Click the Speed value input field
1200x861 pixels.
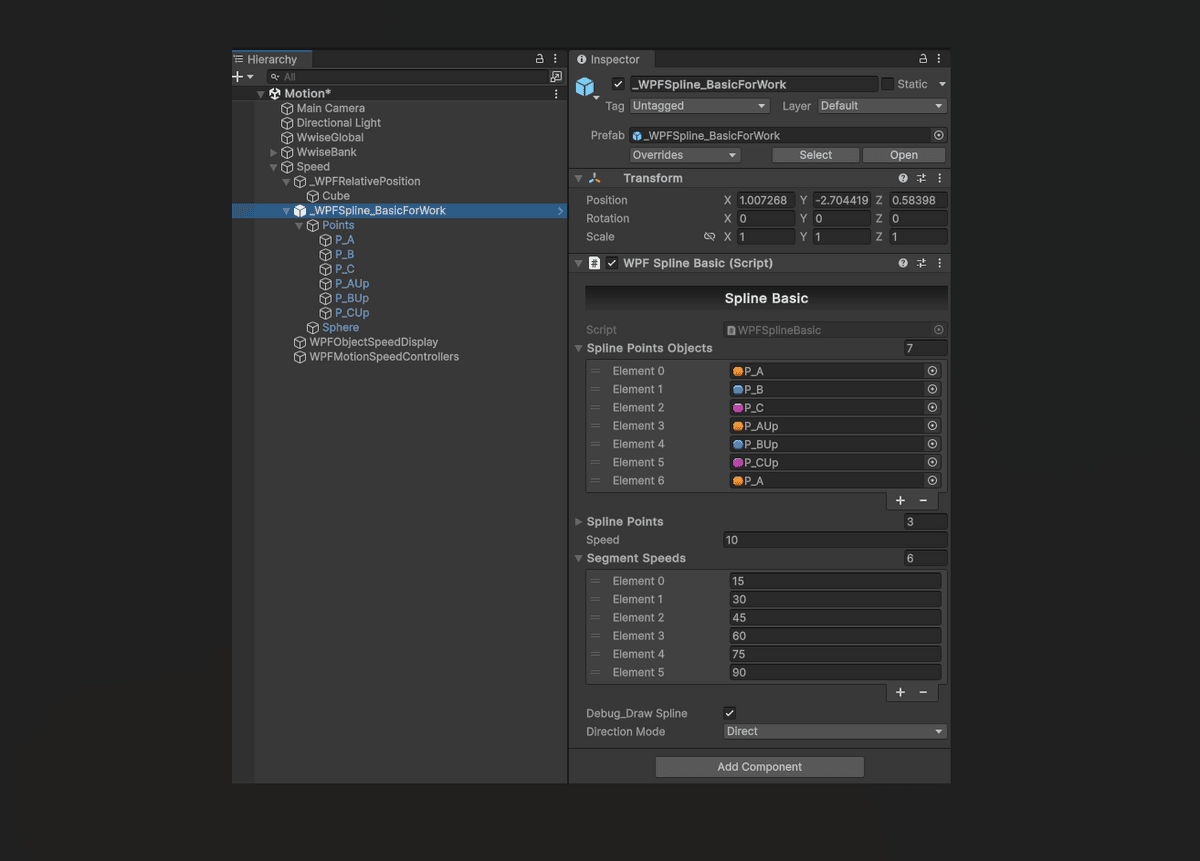click(x=835, y=540)
